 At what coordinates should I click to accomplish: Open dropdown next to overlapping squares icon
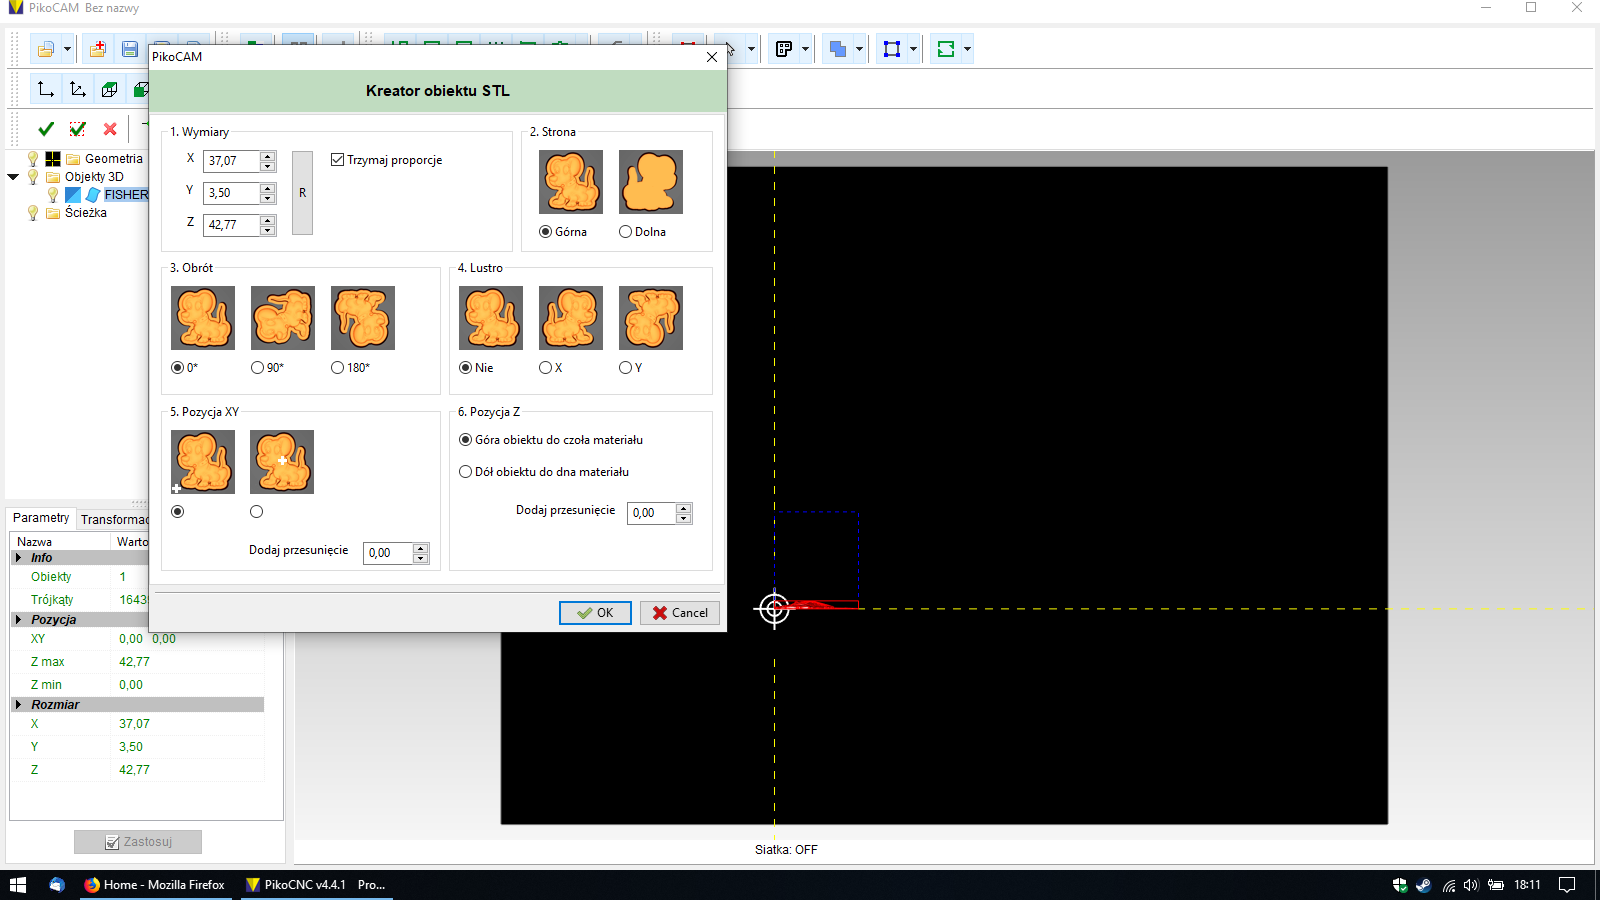pos(859,49)
